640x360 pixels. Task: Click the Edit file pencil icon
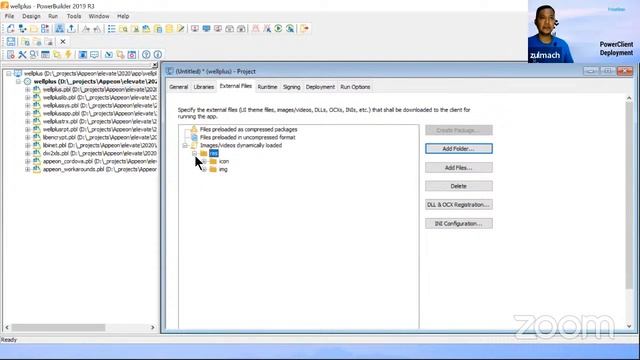point(181,29)
